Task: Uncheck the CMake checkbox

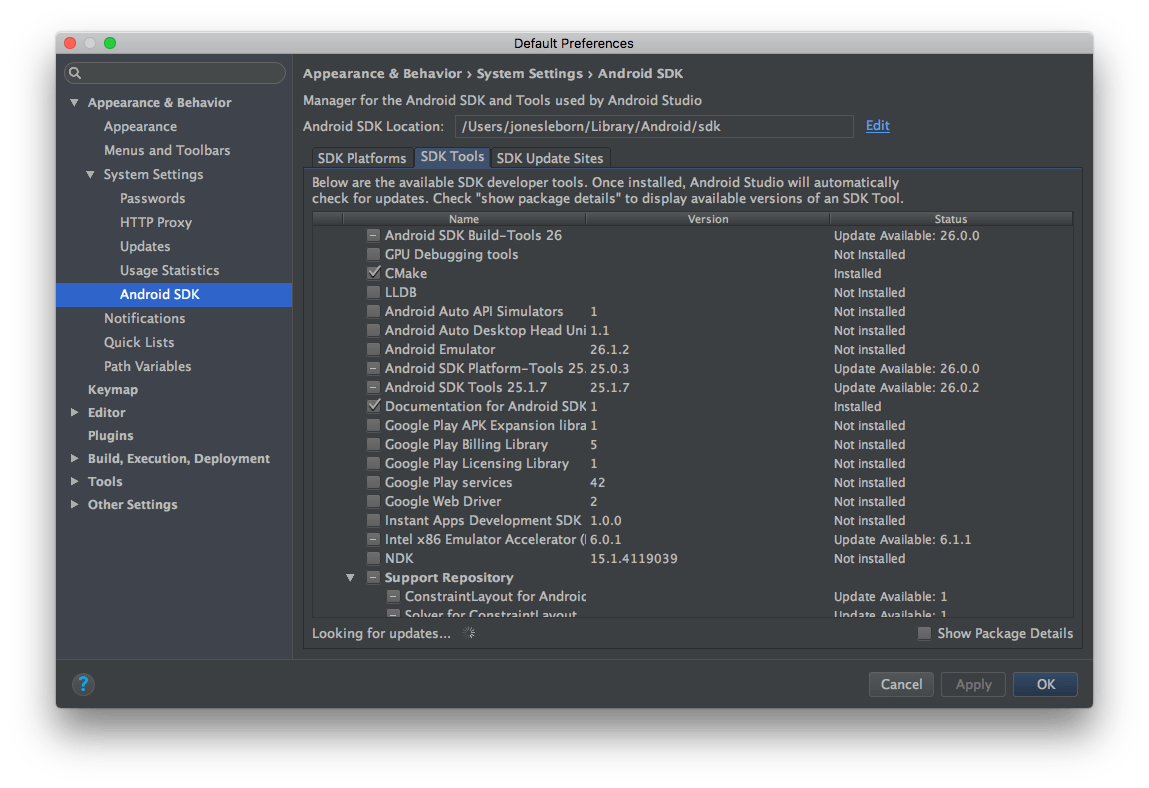Action: tap(373, 273)
